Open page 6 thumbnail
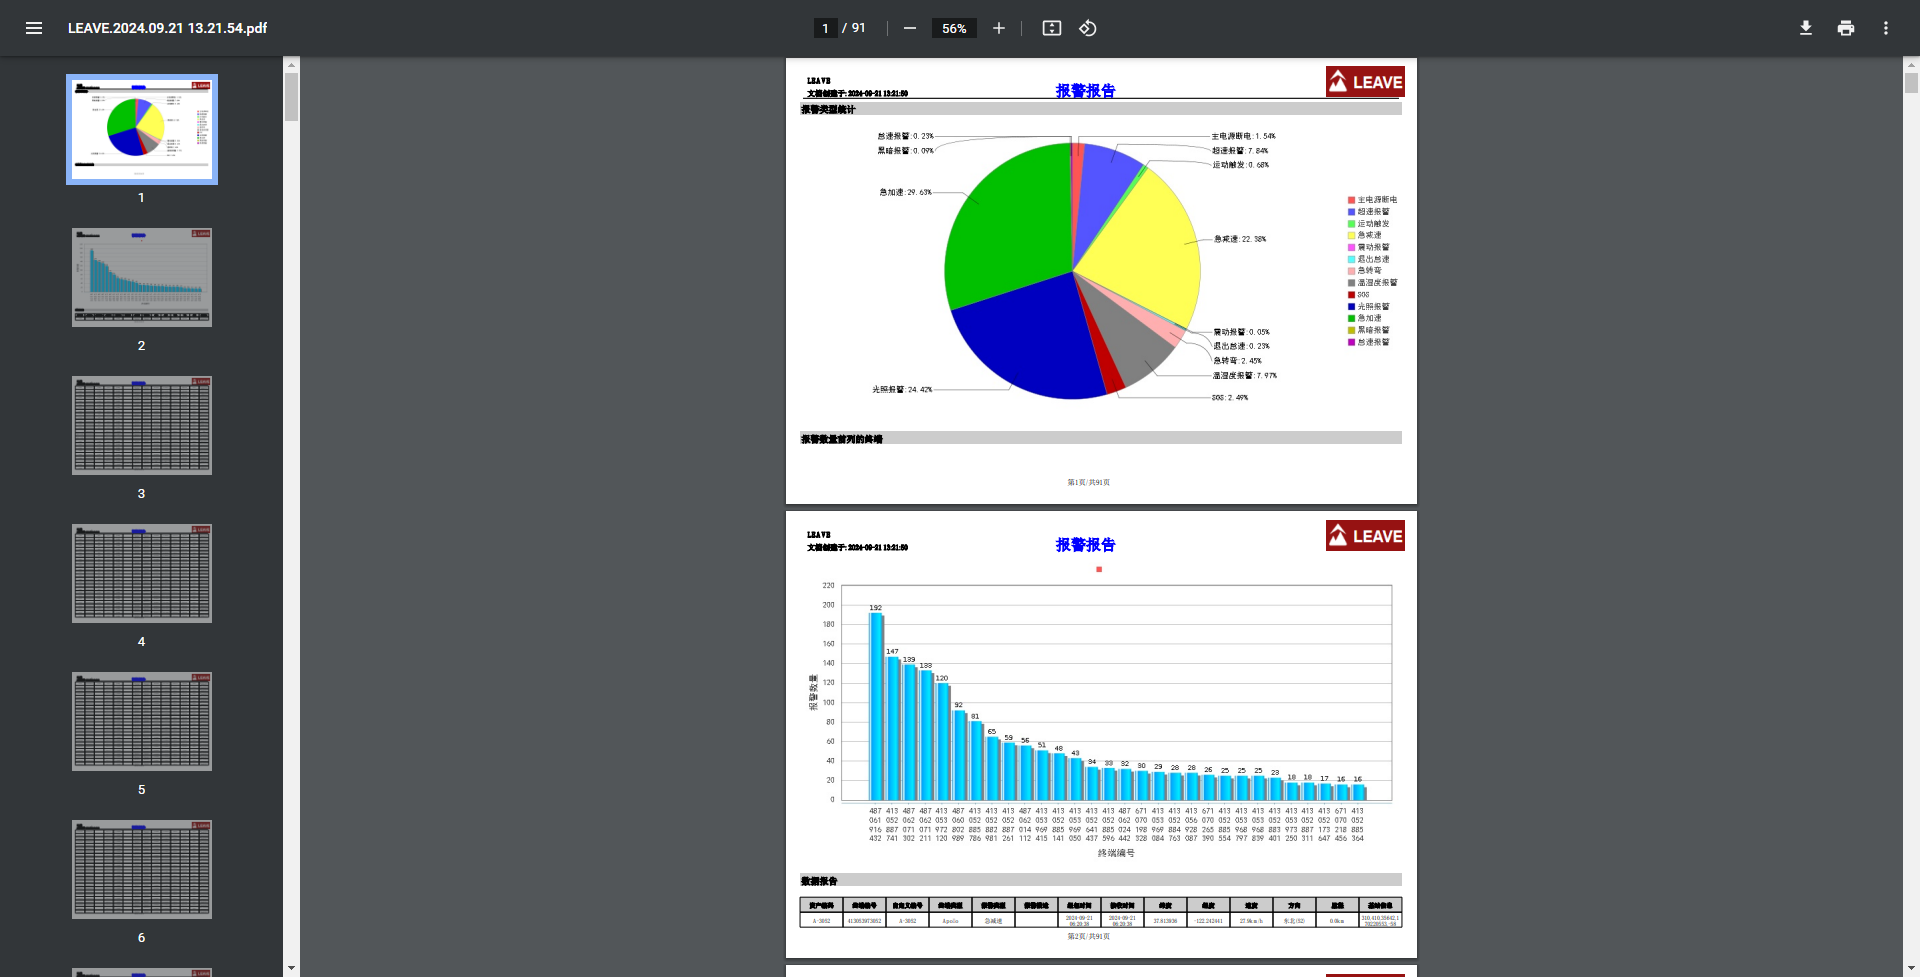 click(x=142, y=869)
